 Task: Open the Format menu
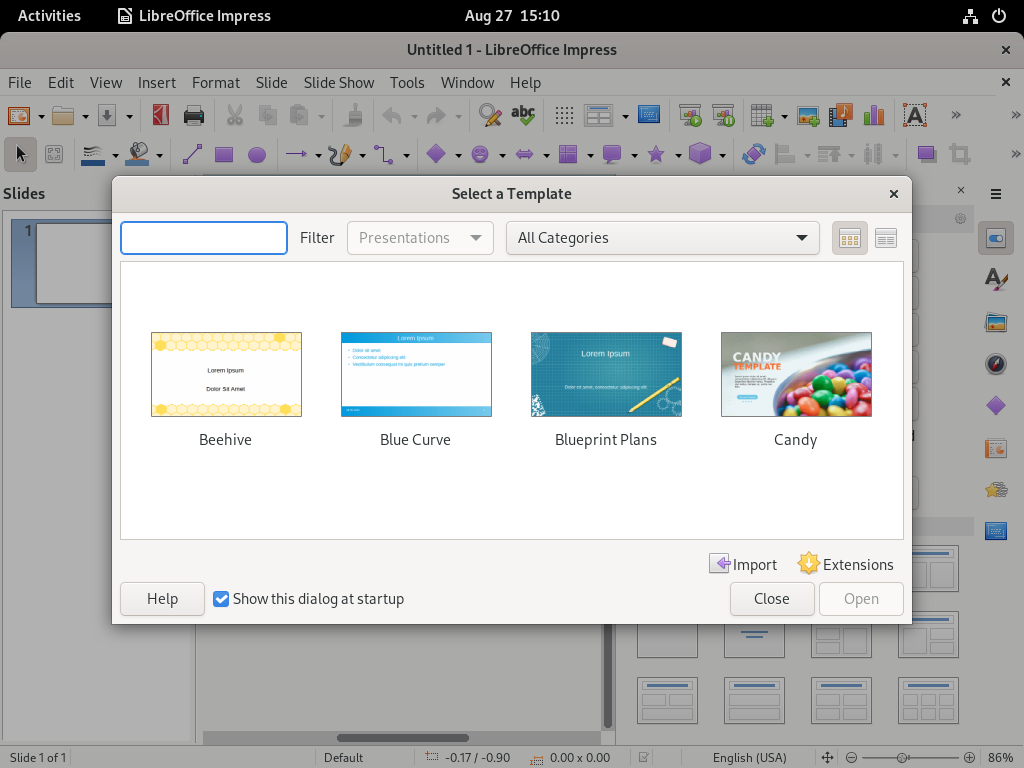click(x=216, y=83)
